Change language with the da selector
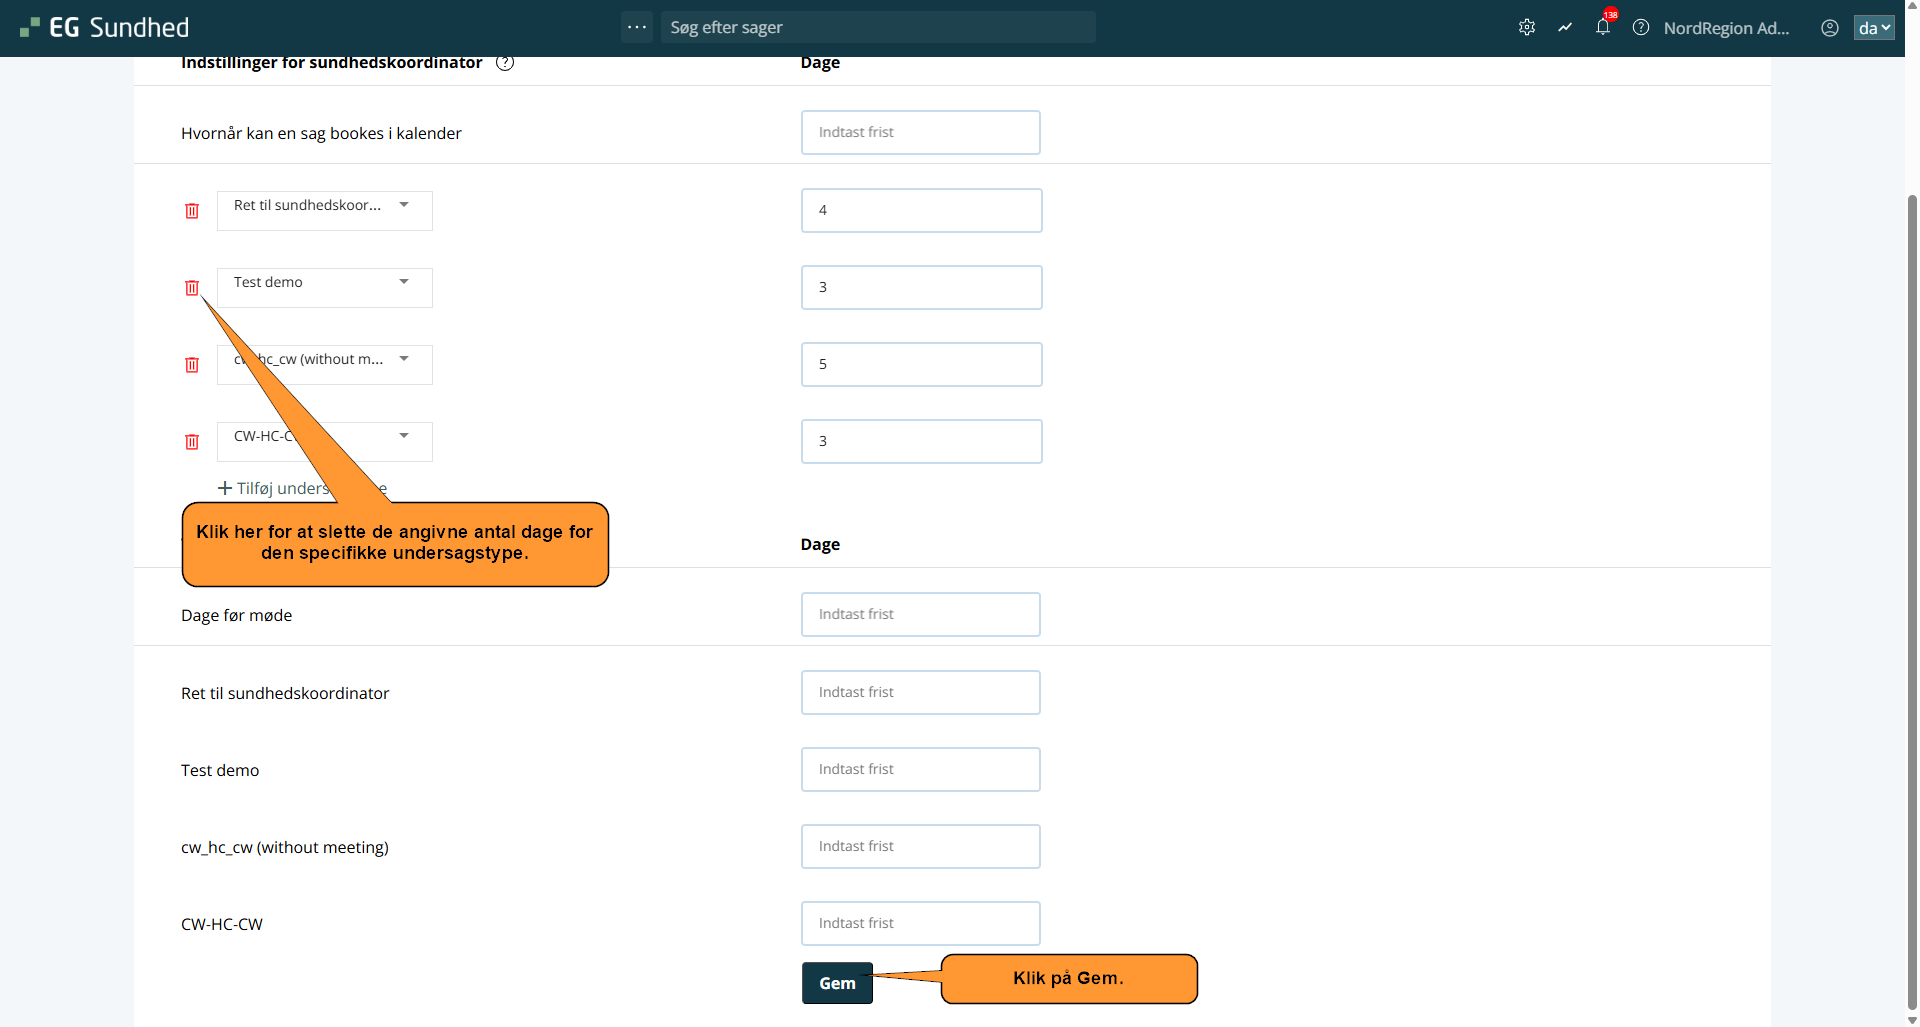Image resolution: width=1920 pixels, height=1027 pixels. 1874,28
